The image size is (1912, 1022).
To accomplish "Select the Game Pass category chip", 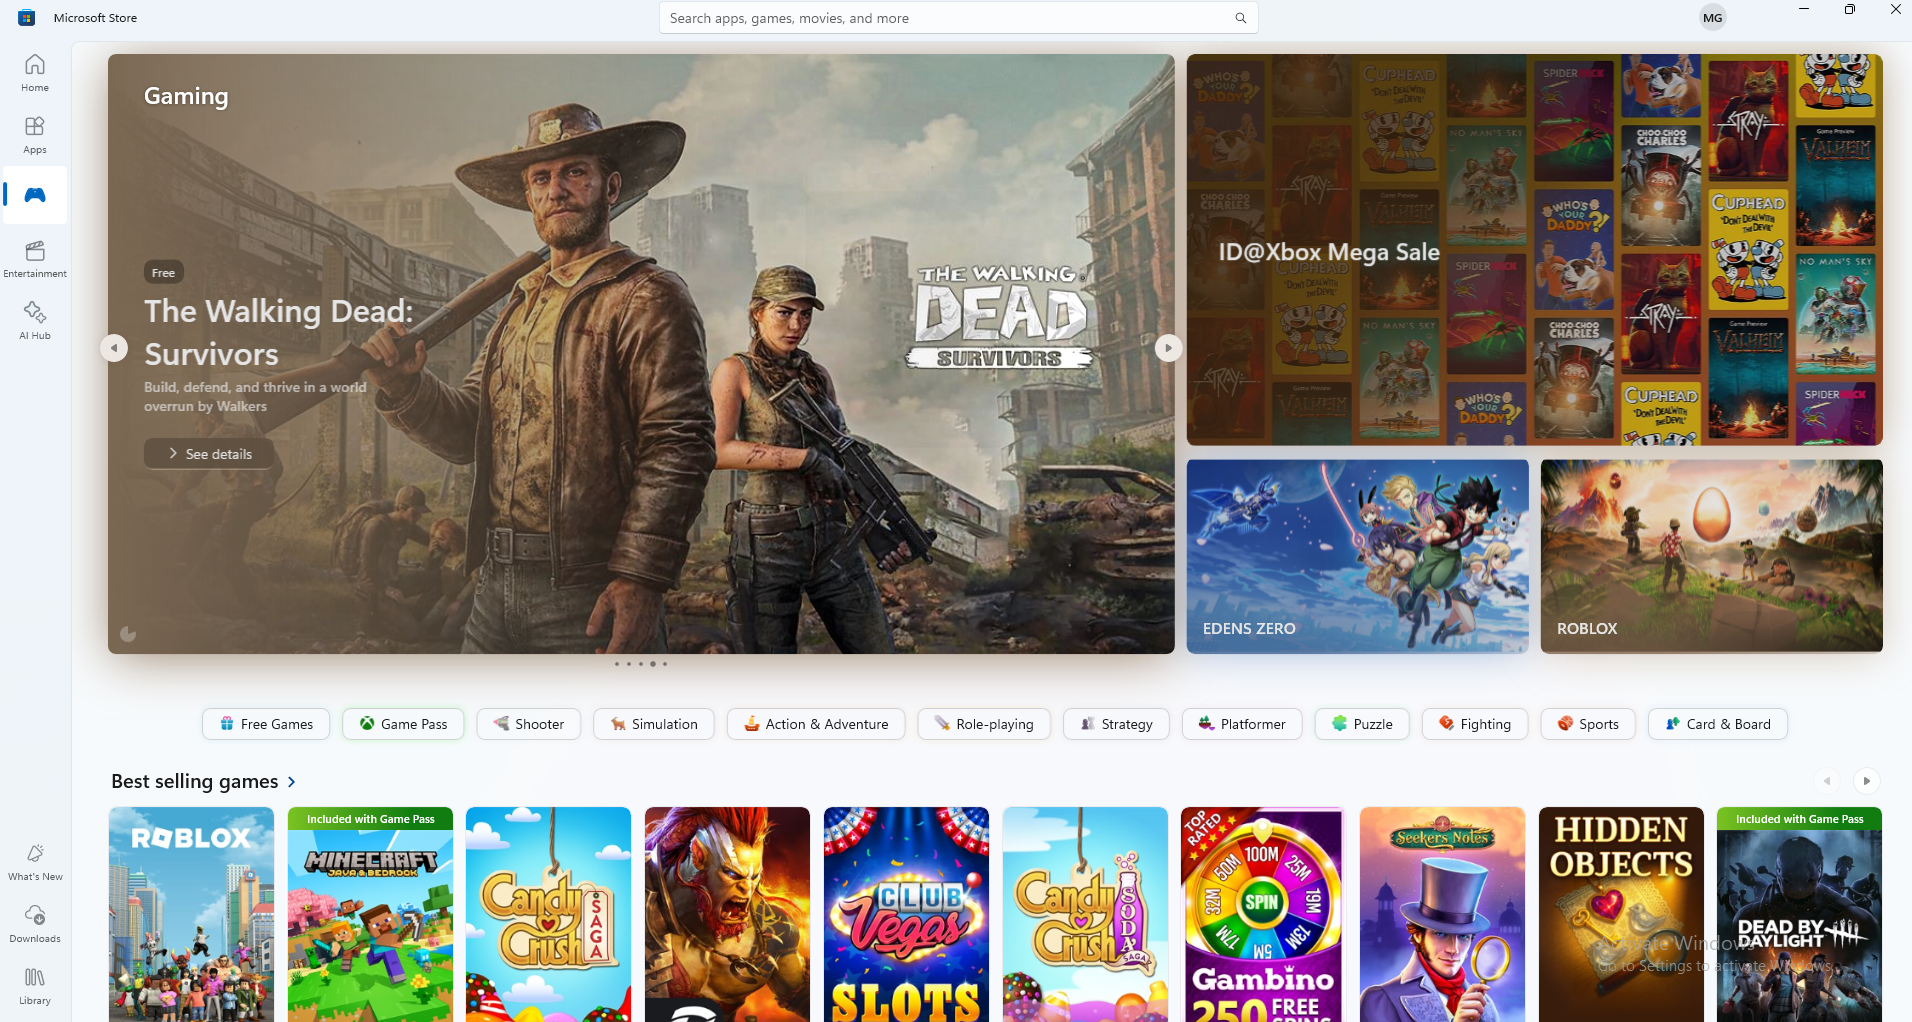I will coord(403,724).
